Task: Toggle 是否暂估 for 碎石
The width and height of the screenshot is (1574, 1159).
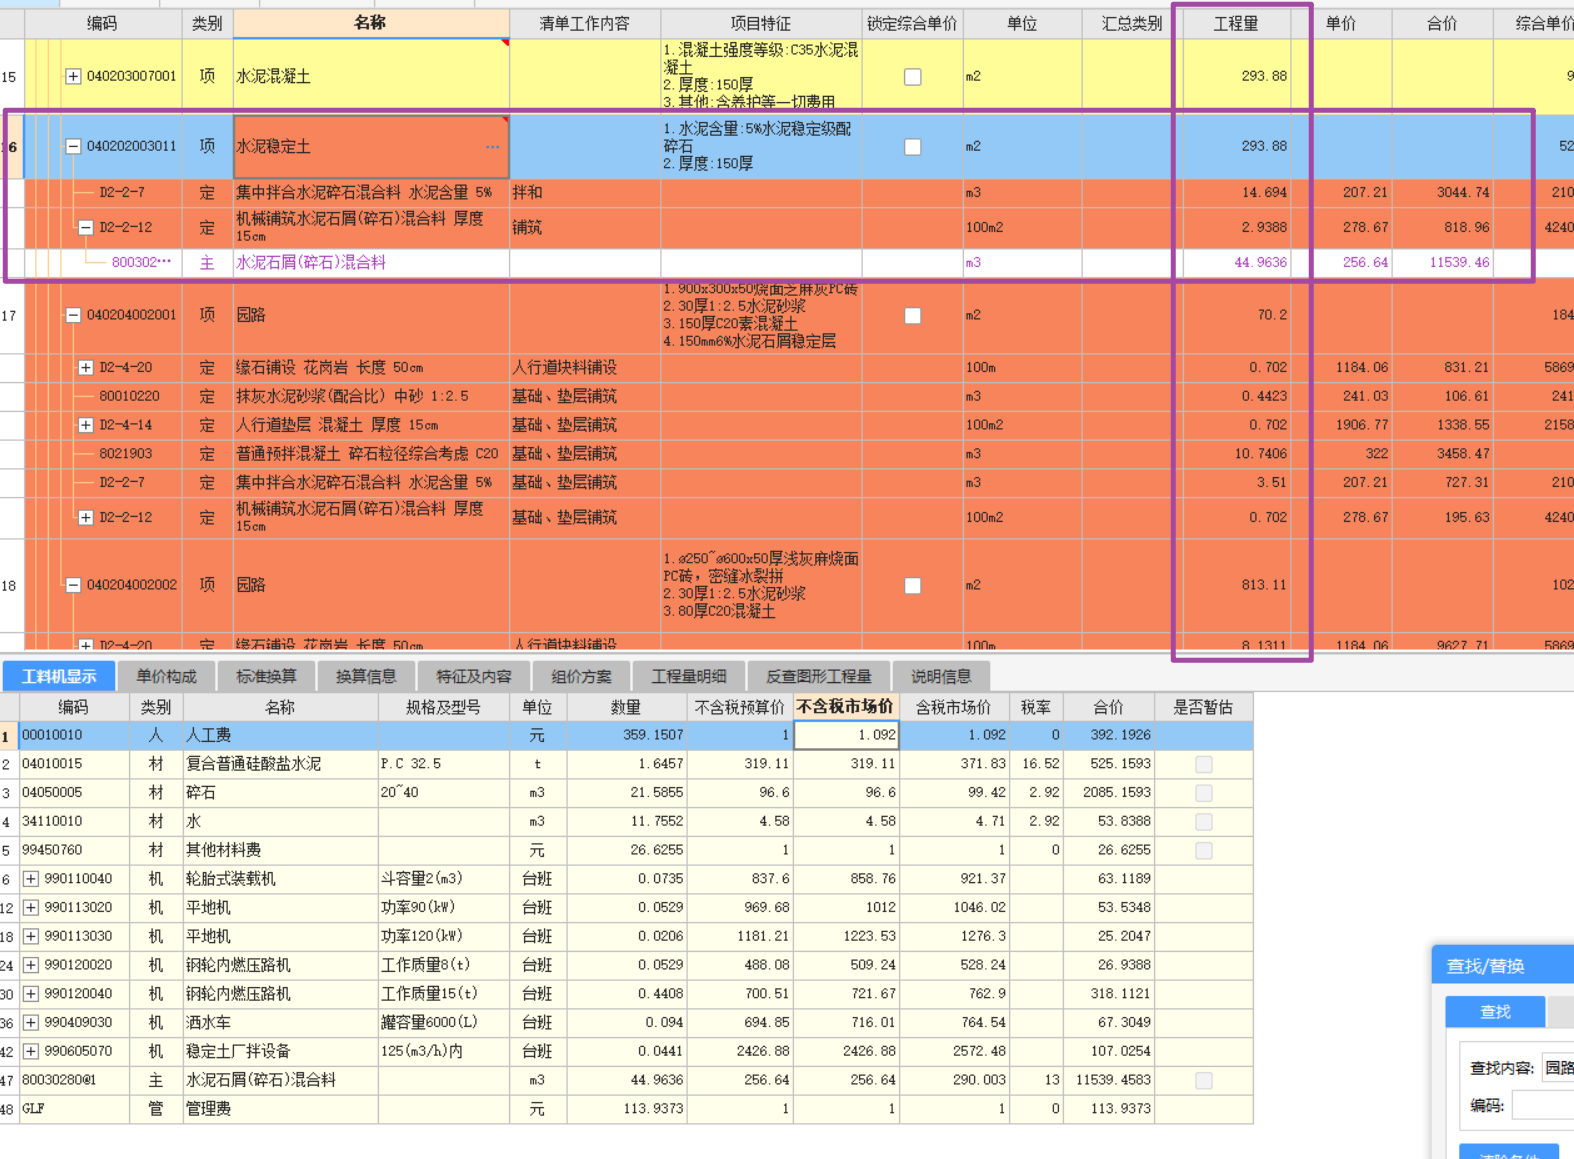Action: point(1204,793)
